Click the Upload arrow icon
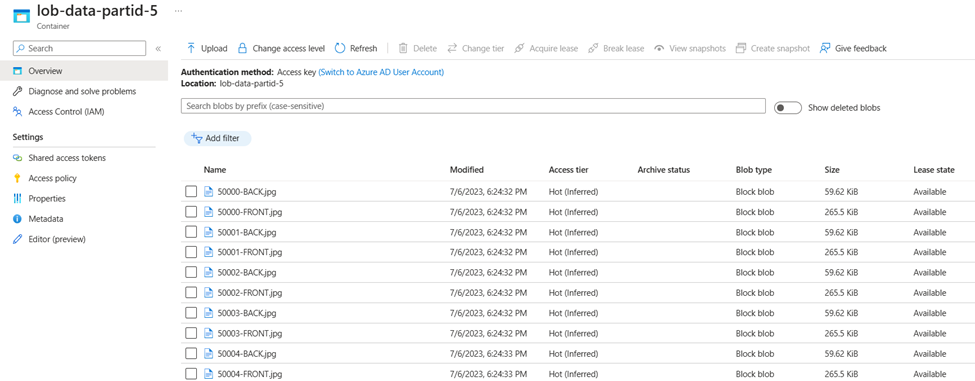This screenshot has width=975, height=381. 192,48
